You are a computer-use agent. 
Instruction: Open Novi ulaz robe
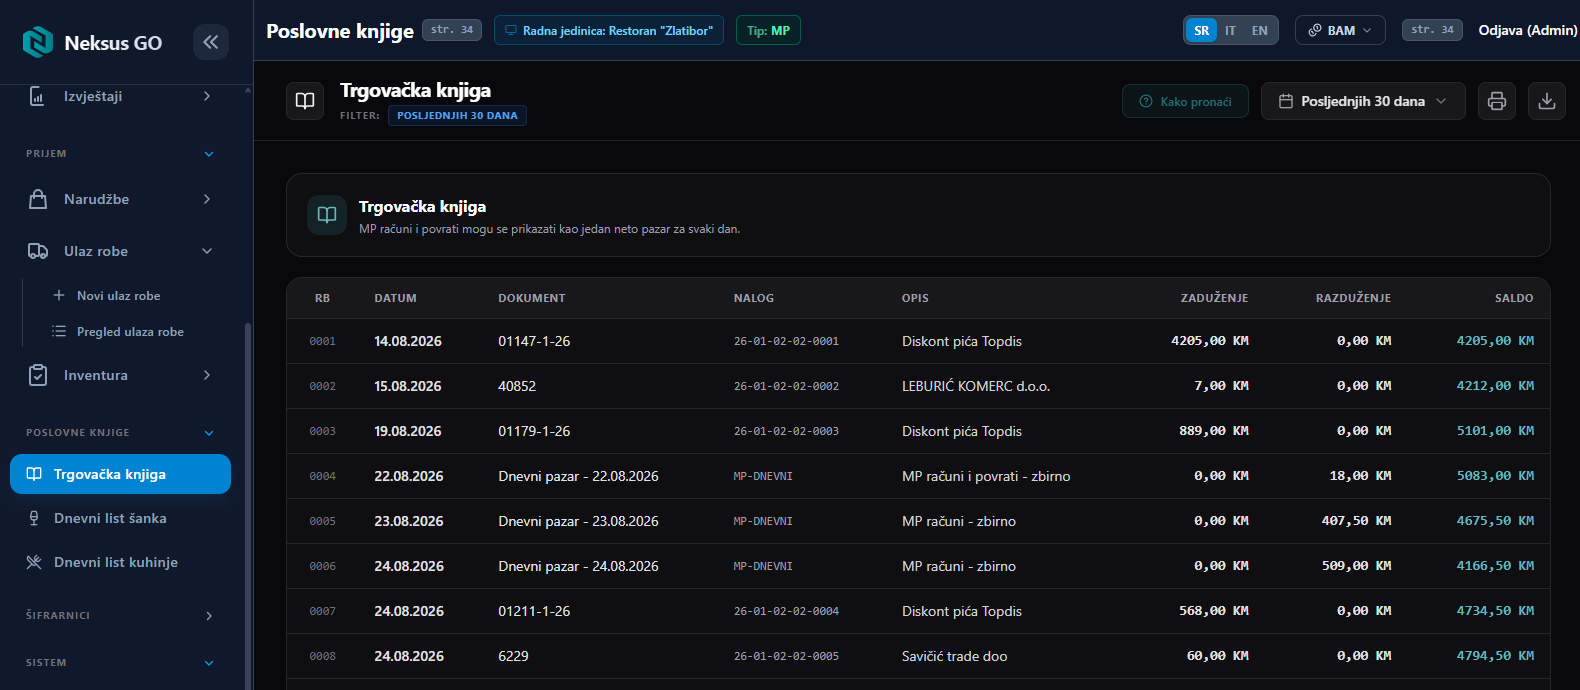click(118, 295)
